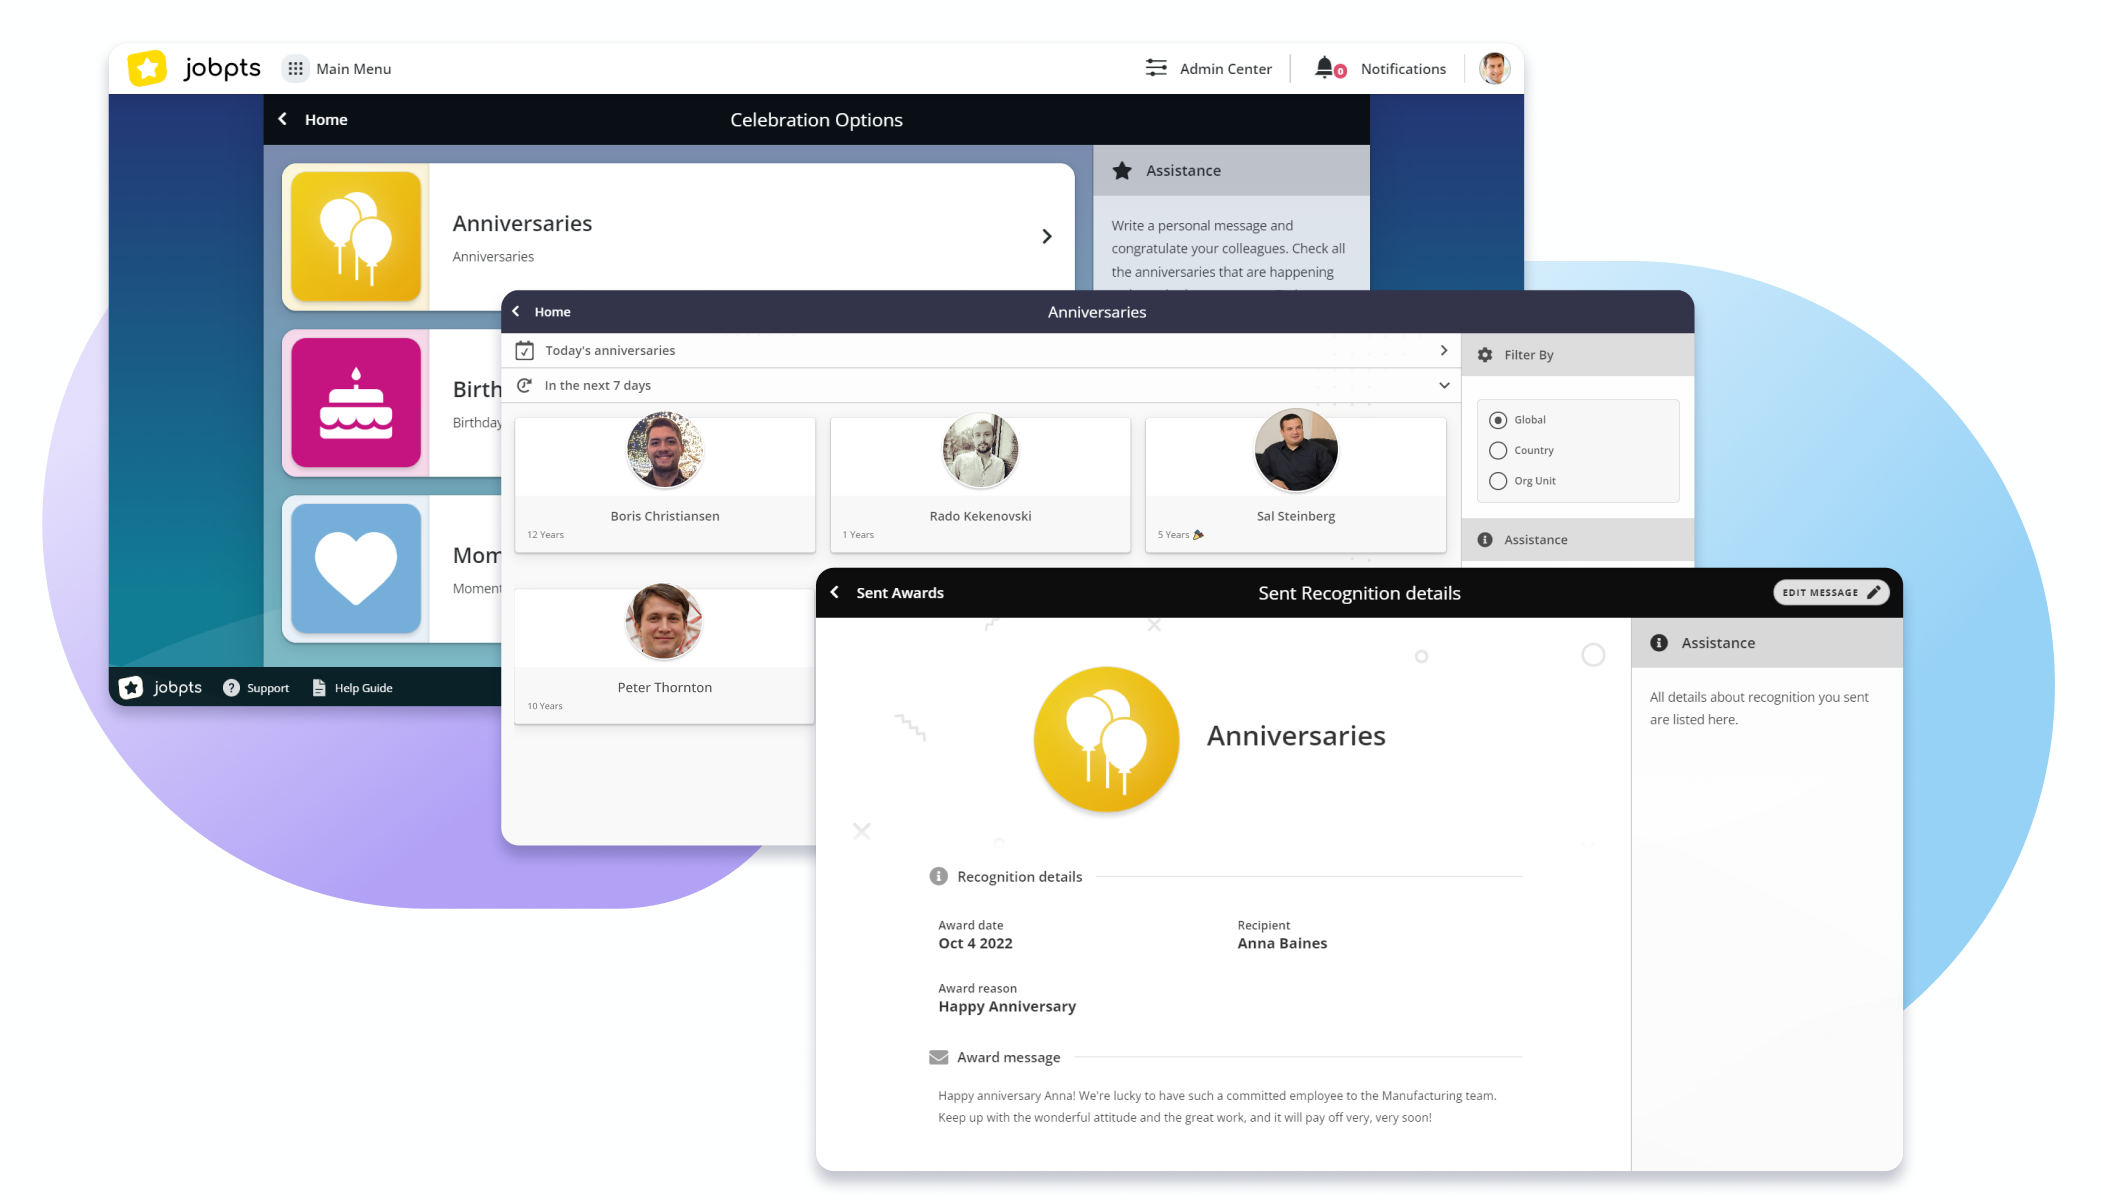
Task: Click Assistance info icon in Sent Recognition
Action: [x=1659, y=643]
